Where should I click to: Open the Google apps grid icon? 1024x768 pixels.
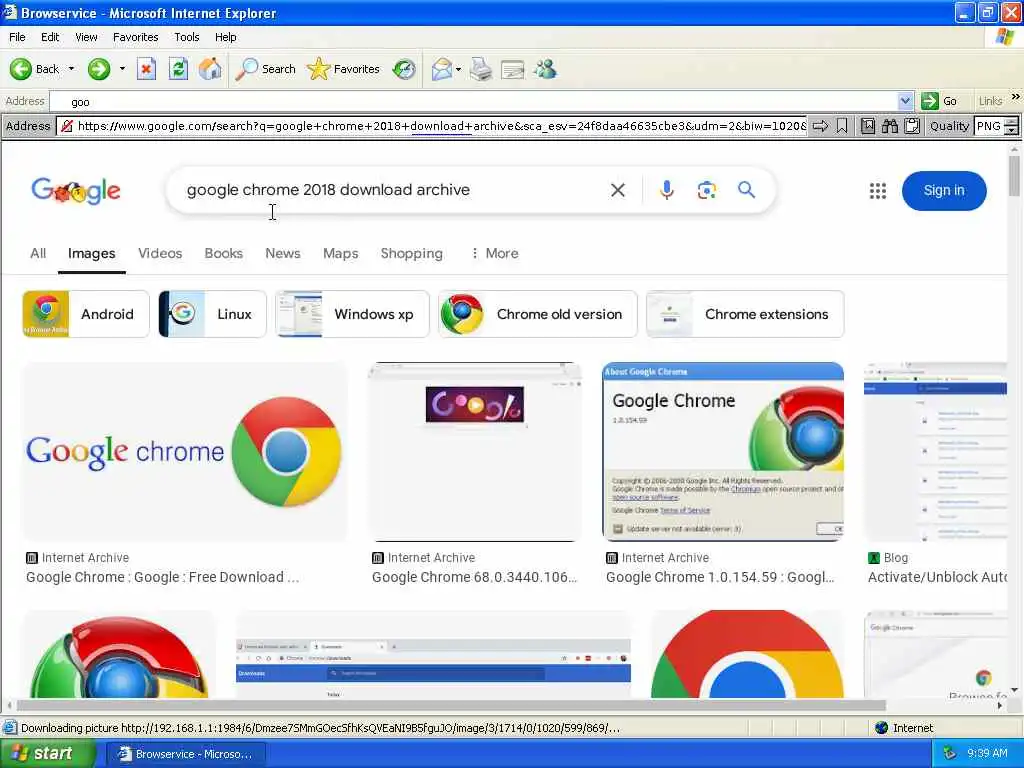(878, 191)
